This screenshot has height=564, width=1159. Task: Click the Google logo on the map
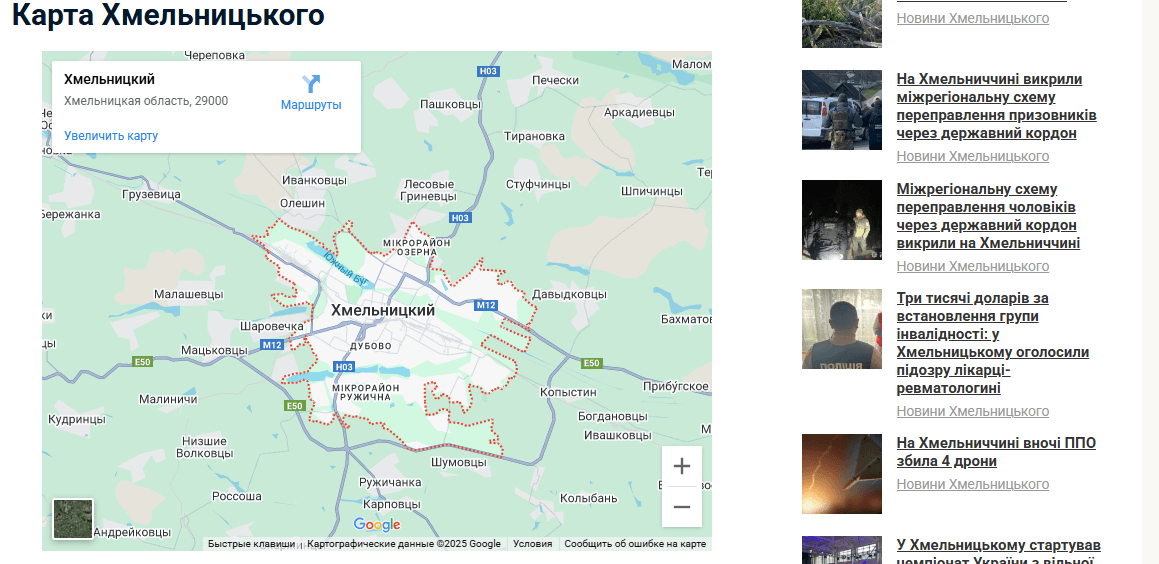pos(377,525)
